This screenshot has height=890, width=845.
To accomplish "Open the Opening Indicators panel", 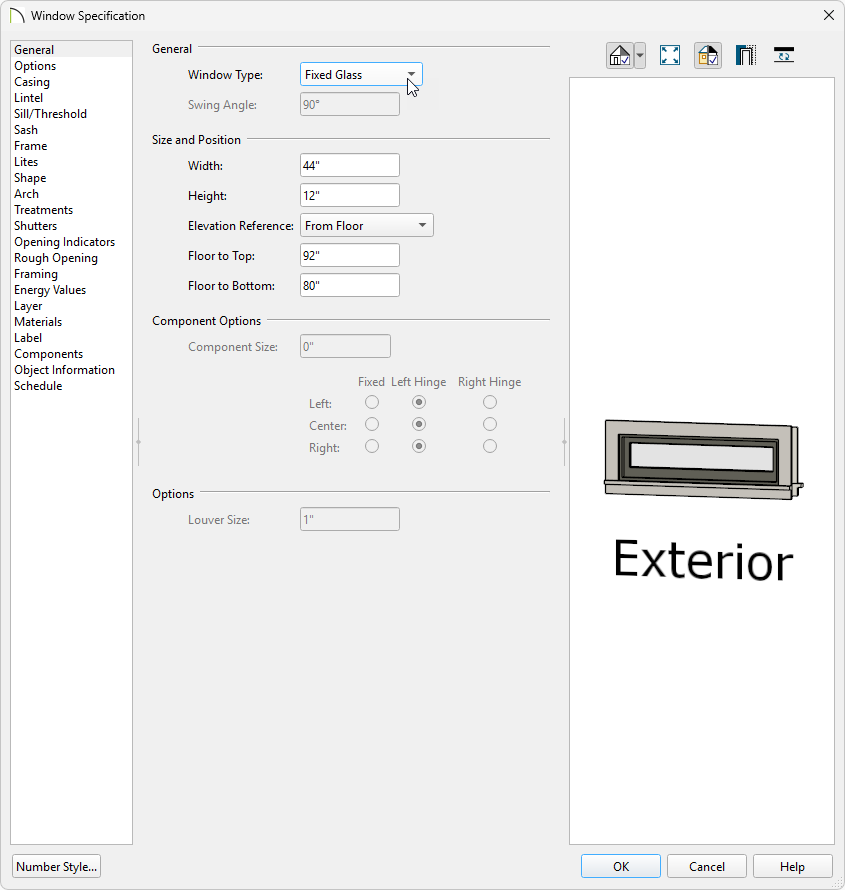I will [72, 242].
